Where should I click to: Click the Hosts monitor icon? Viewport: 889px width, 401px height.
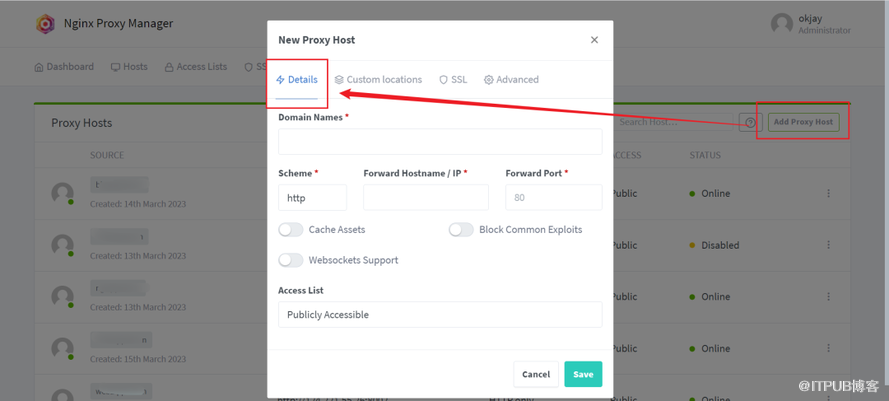pyautogui.click(x=116, y=67)
